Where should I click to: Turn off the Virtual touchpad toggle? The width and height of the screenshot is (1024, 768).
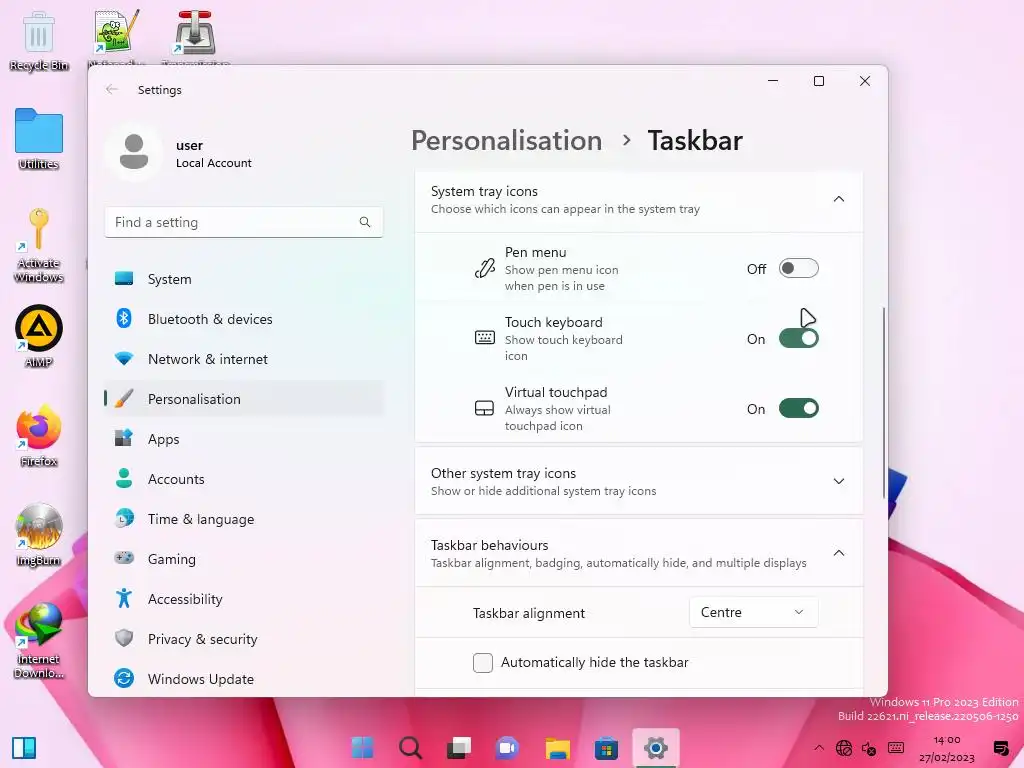coord(798,408)
